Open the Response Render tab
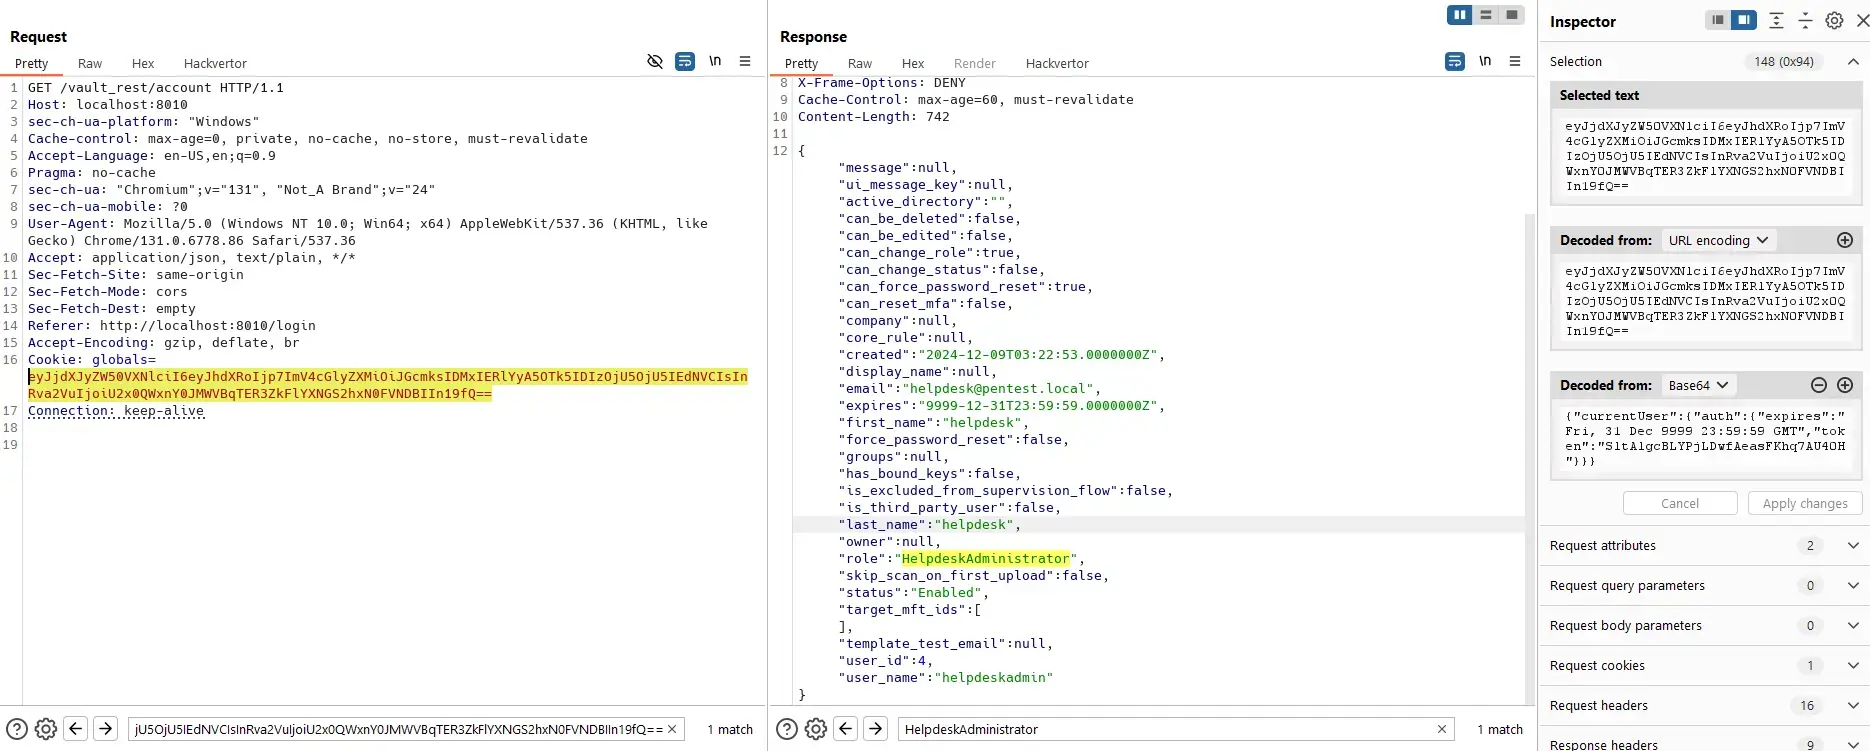Viewport: 1870px width, 751px height. click(x=975, y=63)
